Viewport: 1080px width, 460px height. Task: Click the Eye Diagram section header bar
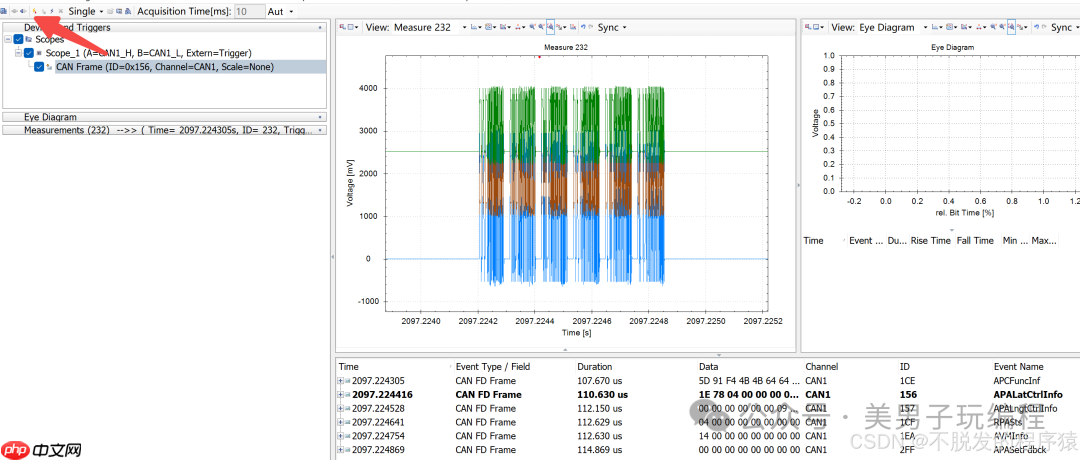point(164,117)
